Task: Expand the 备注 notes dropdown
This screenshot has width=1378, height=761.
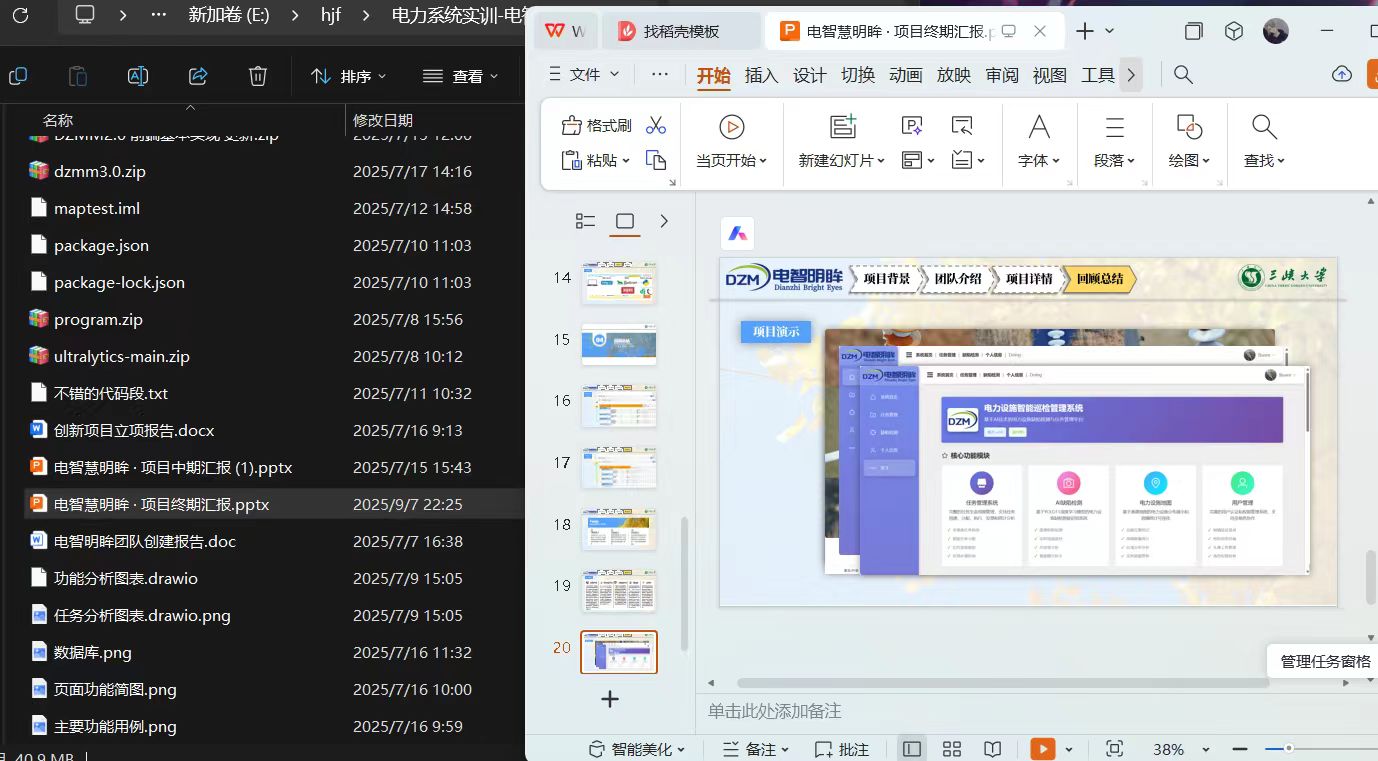Action: pos(763,748)
